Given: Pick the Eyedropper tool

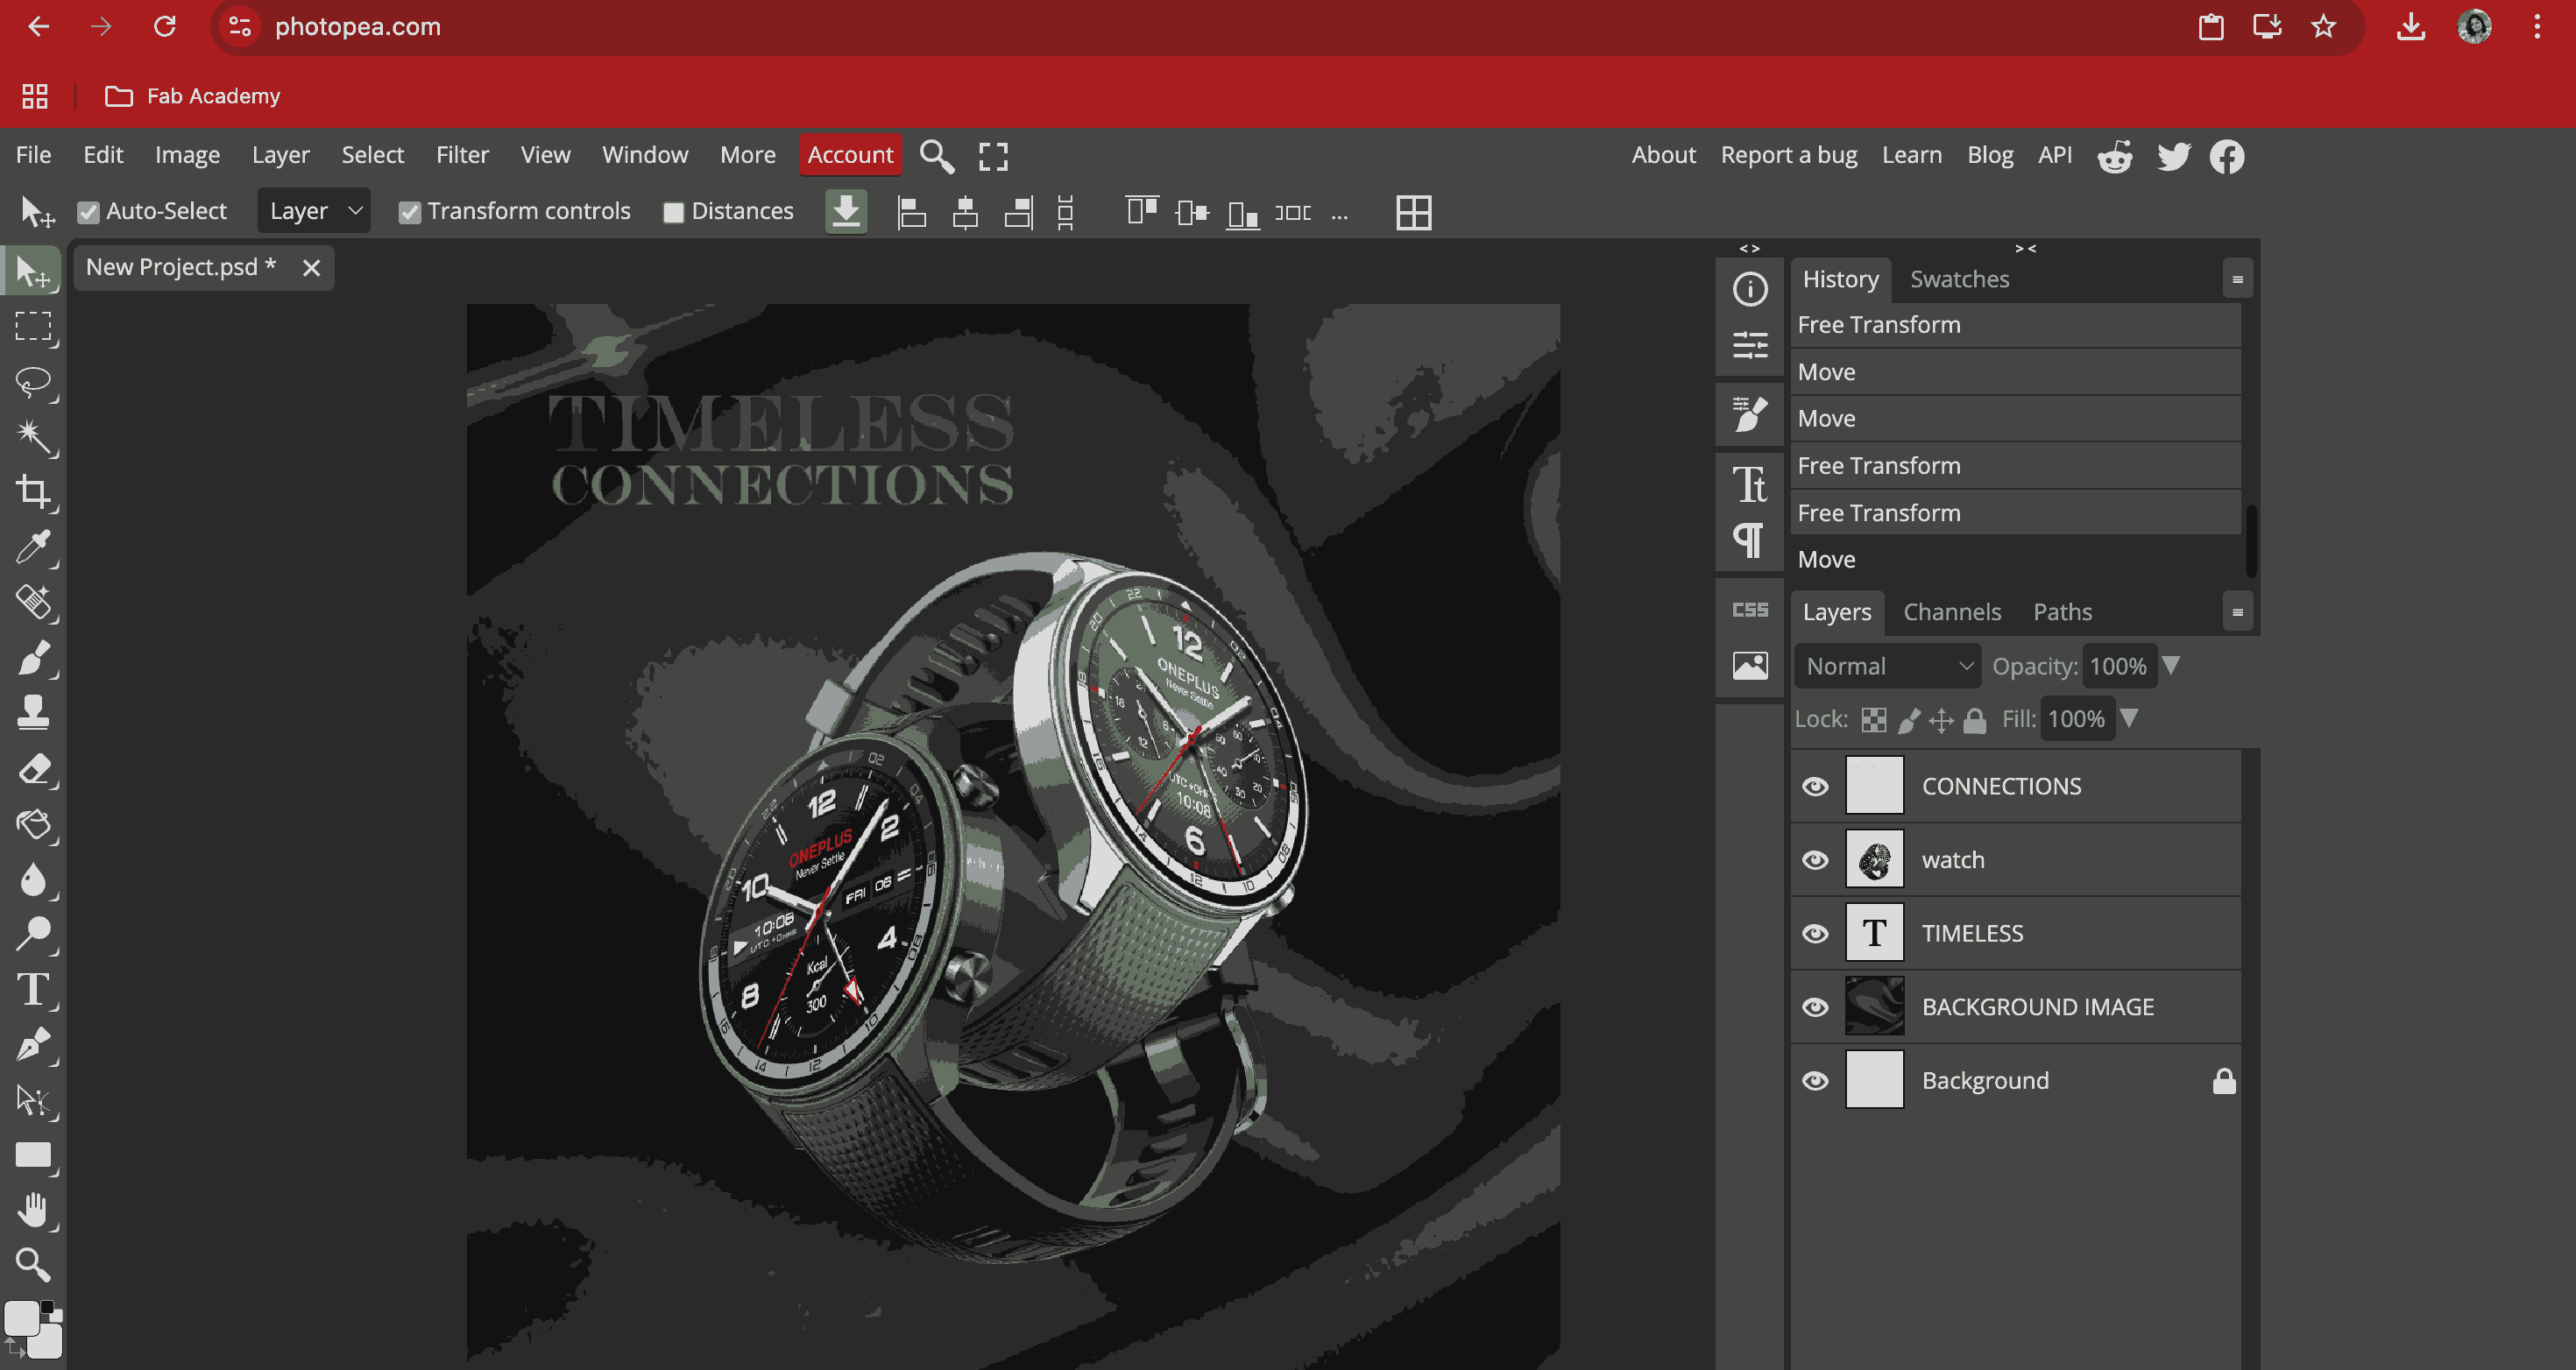Looking at the screenshot, I should (33, 547).
